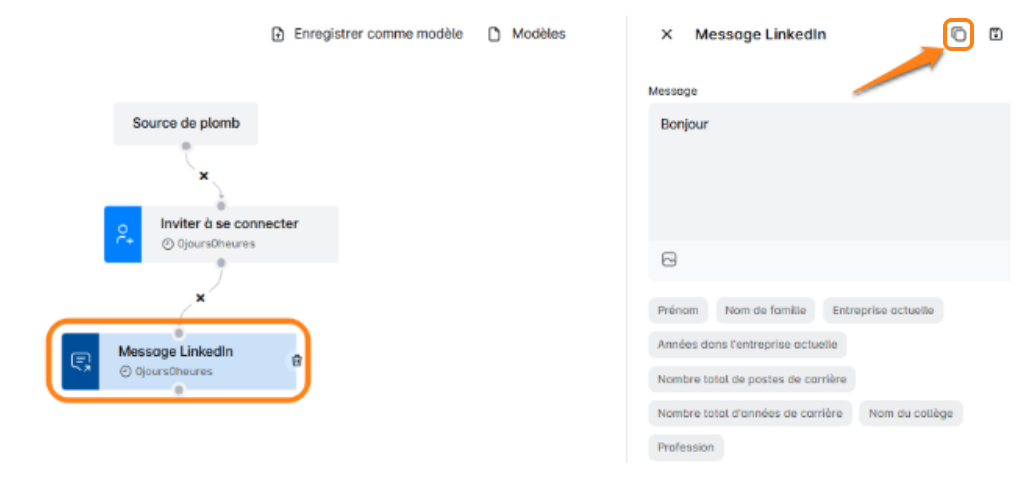Viewport: 1034px width, 498px height.
Task: Click Enregistrer comme modèle
Action: pos(367,34)
